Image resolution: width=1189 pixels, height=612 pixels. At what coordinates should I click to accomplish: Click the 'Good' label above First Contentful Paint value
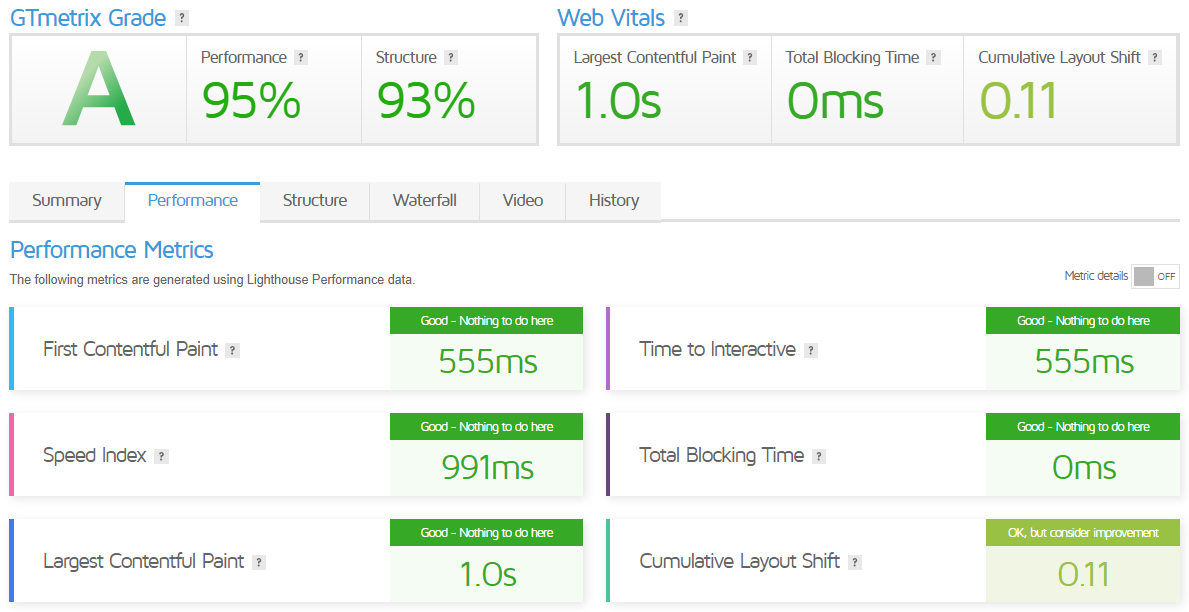click(x=487, y=321)
